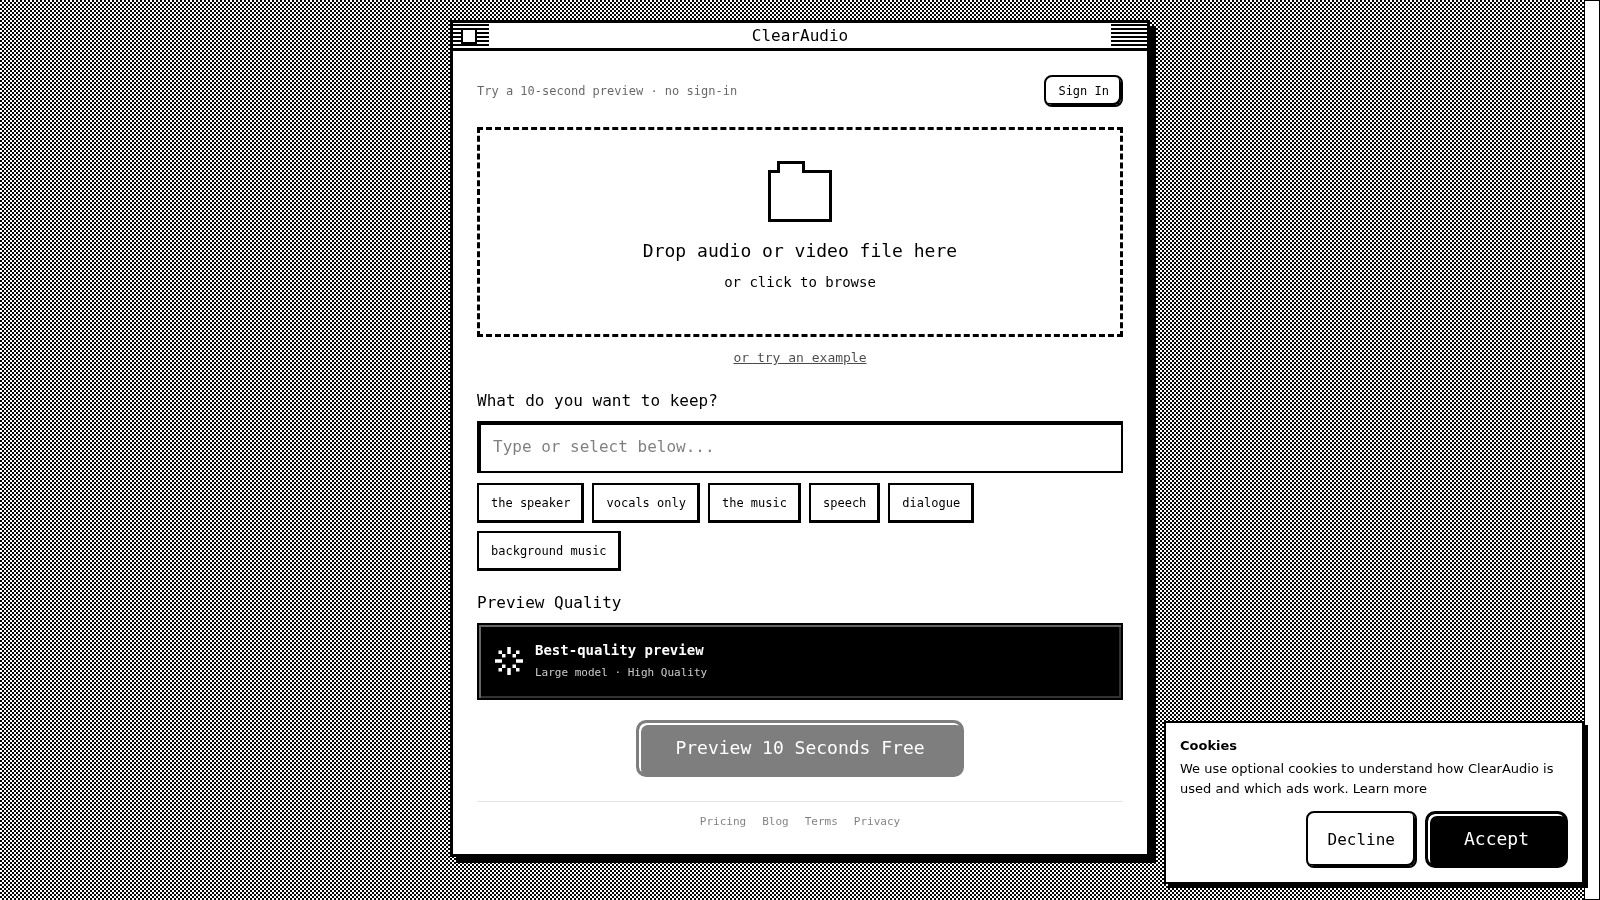This screenshot has width=1600, height=900.
Task: Select the 'the speaker' chip
Action: tap(530, 503)
